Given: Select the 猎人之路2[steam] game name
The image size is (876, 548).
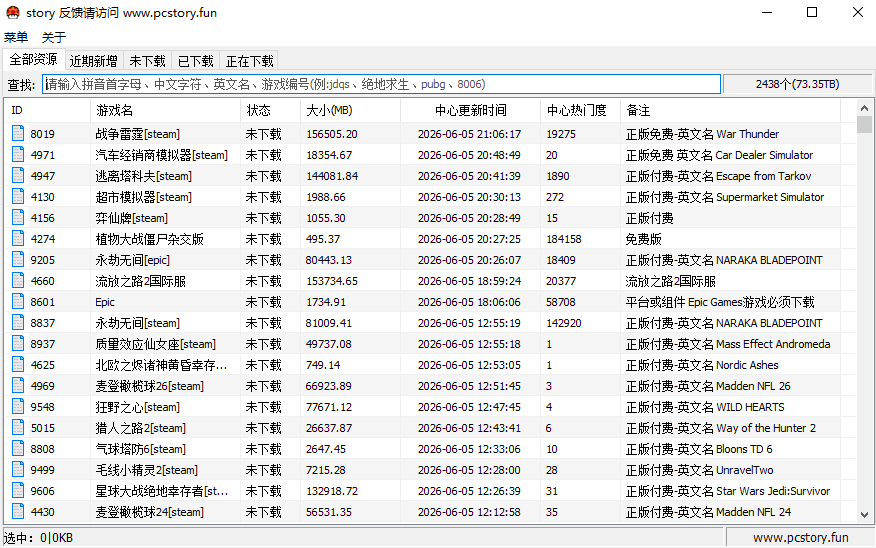Looking at the screenshot, I should [140, 428].
